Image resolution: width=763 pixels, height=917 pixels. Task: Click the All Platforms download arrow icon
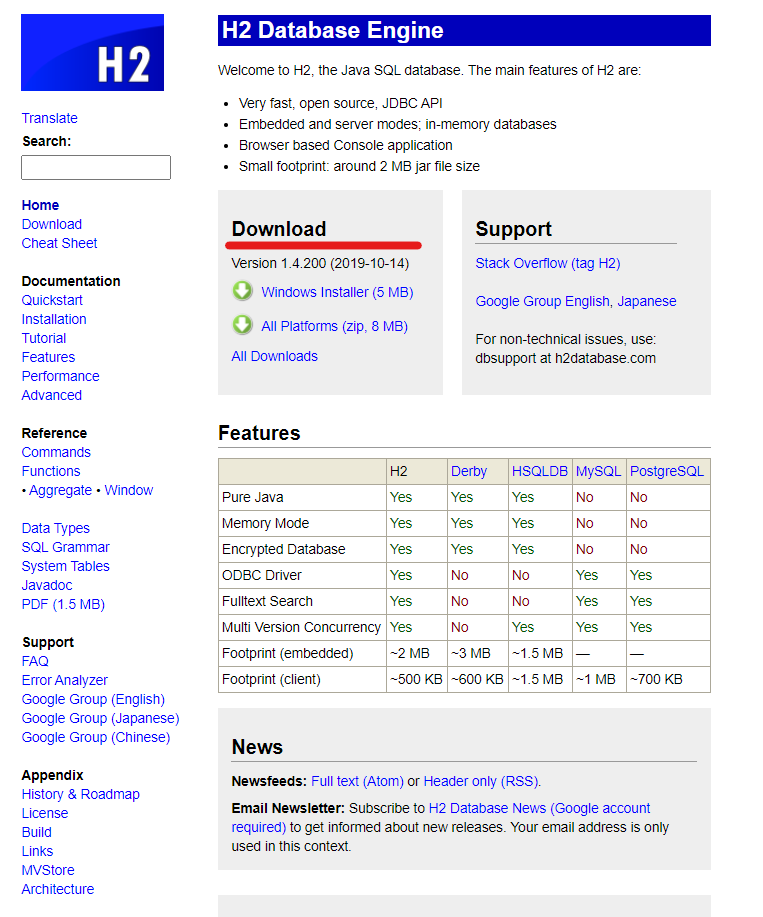[242, 325]
